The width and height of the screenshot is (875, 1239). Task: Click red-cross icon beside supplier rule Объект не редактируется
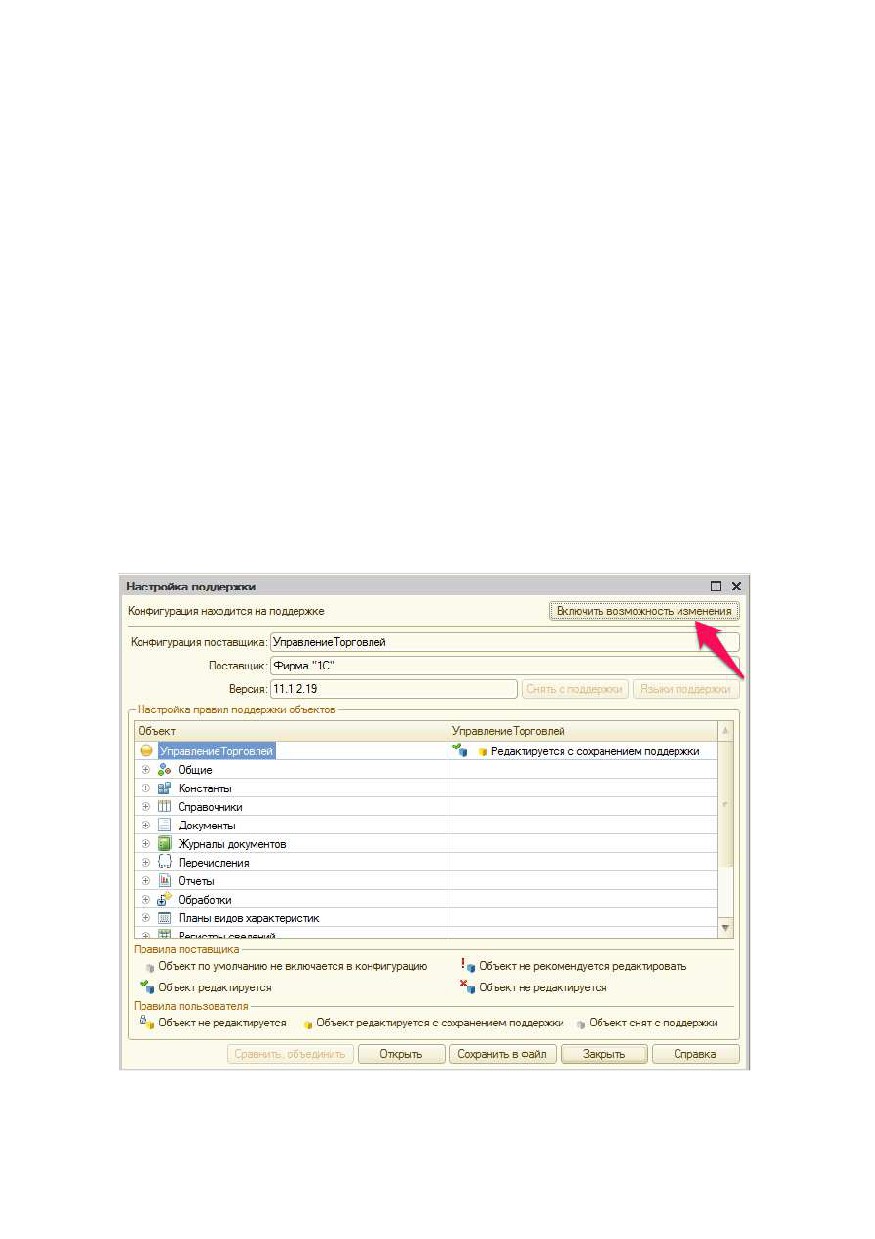[x=467, y=987]
